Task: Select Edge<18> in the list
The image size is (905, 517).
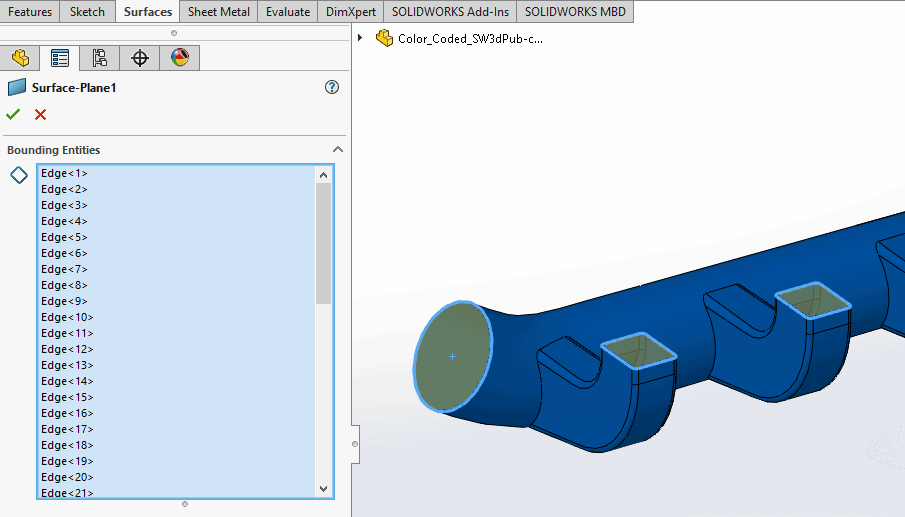Action: [x=177, y=445]
